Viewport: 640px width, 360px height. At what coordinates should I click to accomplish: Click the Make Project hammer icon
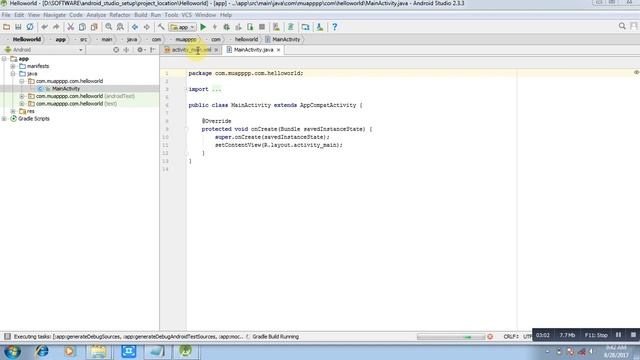coord(161,27)
